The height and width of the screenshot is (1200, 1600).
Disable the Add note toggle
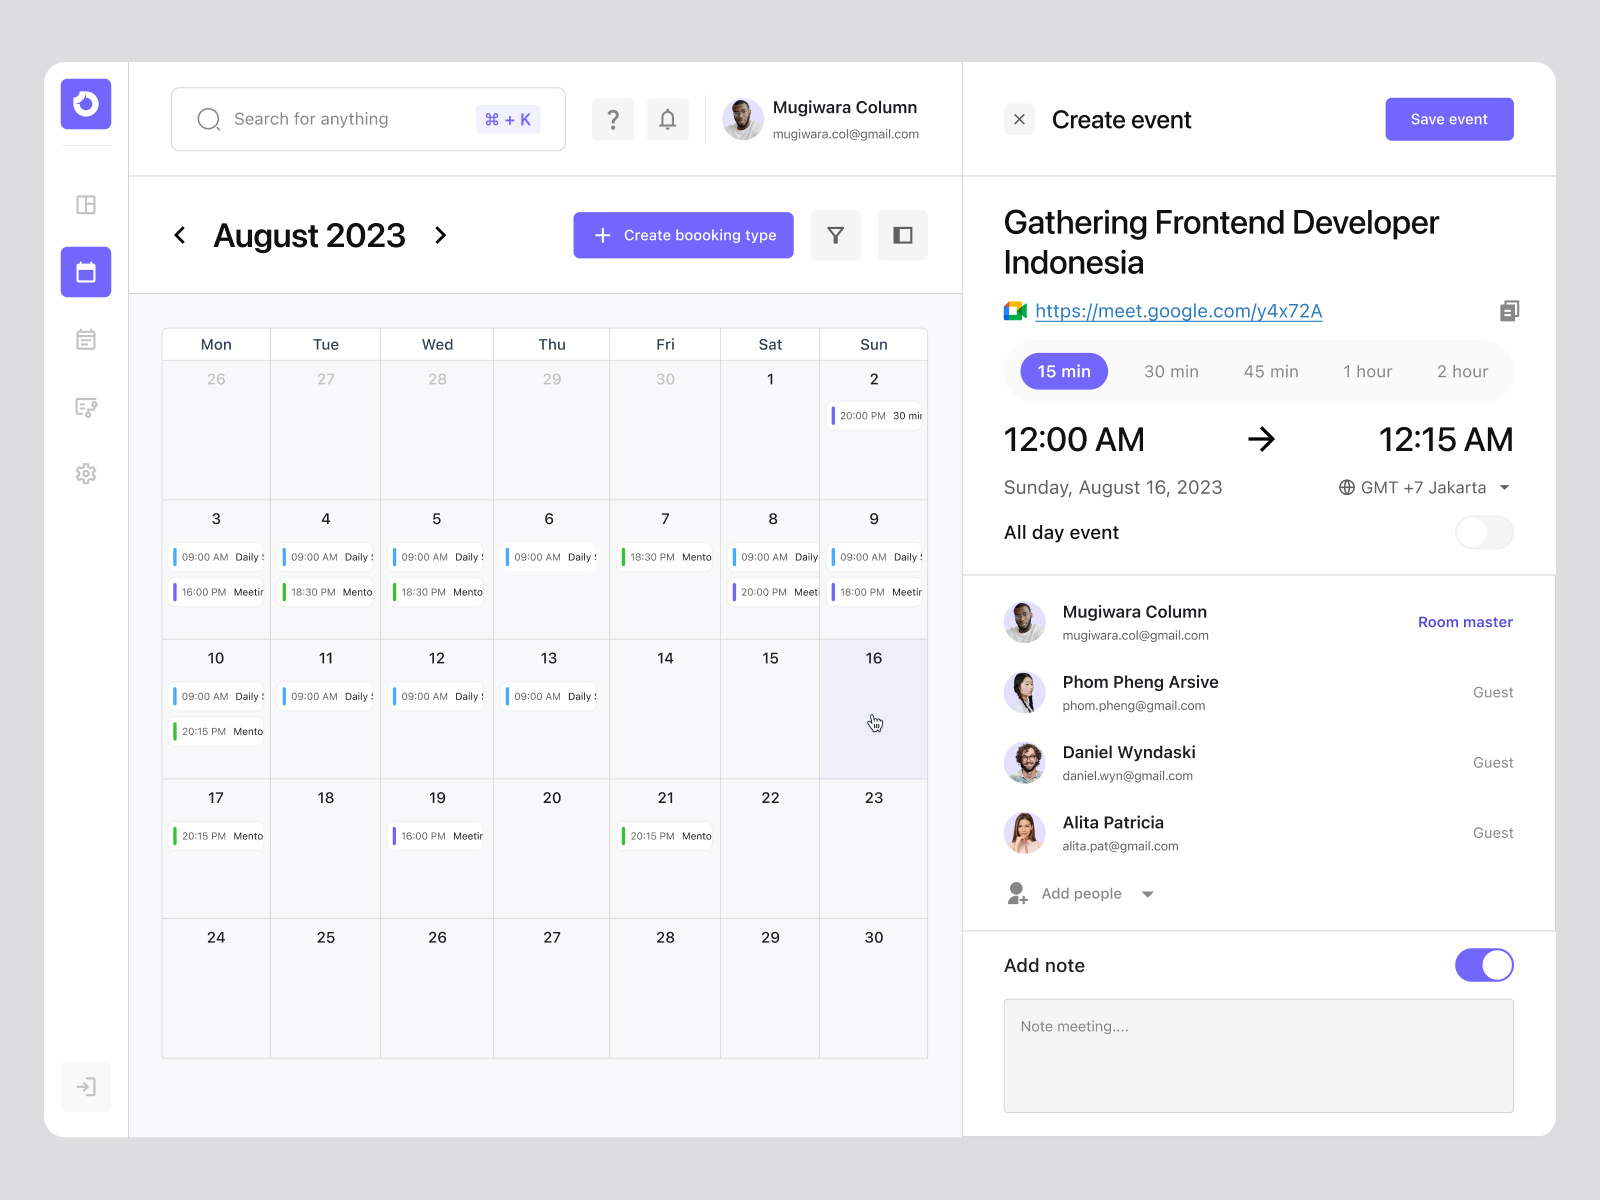1484,965
